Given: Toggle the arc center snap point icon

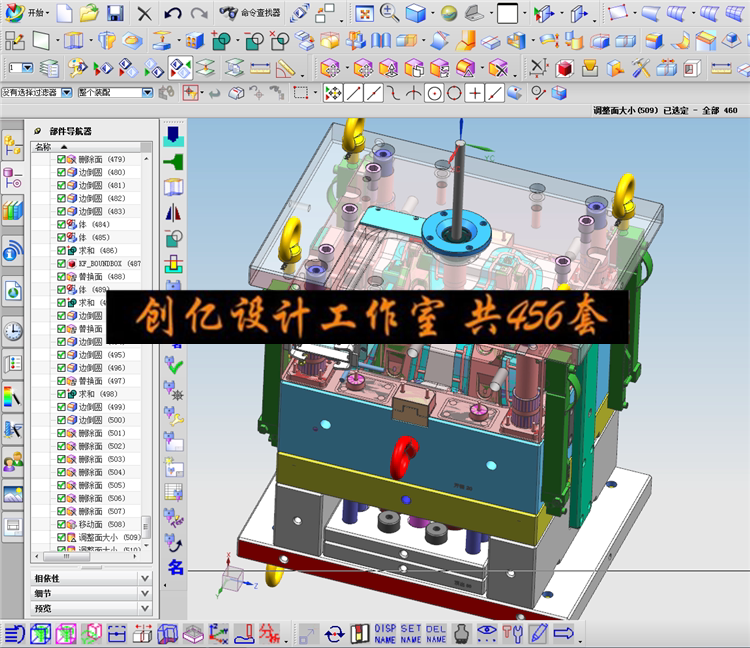Looking at the screenshot, I should tap(434, 93).
